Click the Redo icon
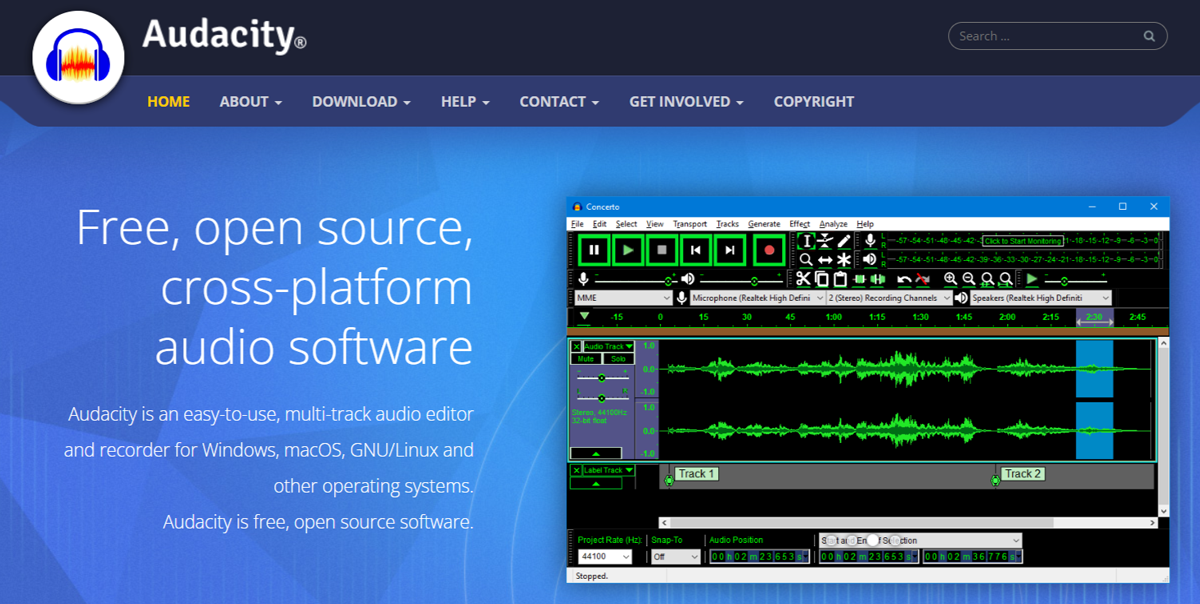The width and height of the screenshot is (1200, 604). coord(922,279)
